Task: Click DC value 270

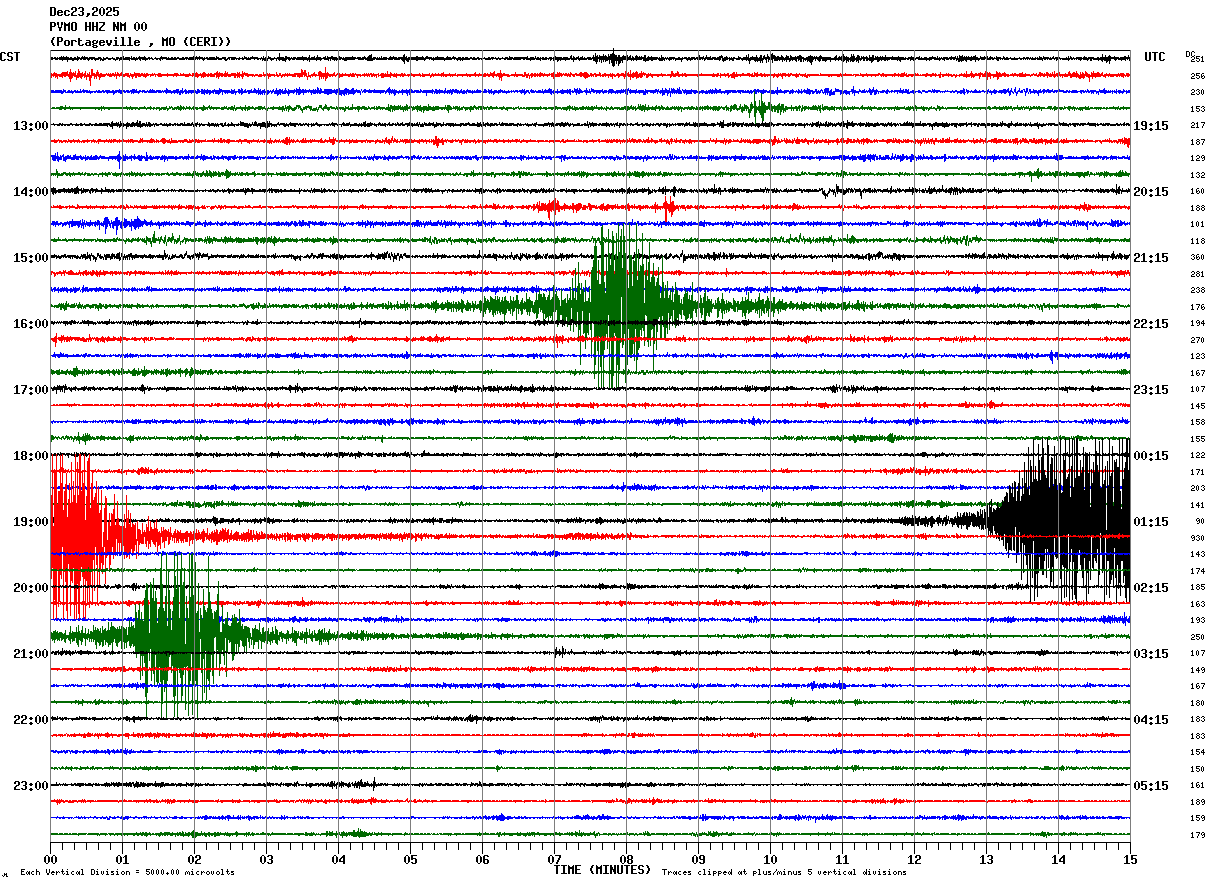Action: (1197, 340)
